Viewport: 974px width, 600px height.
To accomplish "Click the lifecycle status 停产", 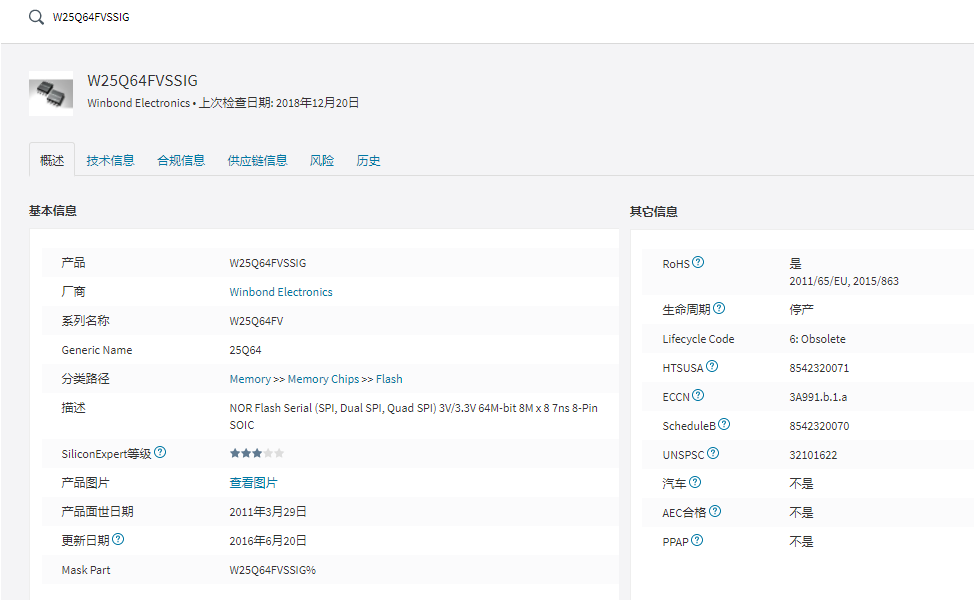I will click(x=801, y=309).
